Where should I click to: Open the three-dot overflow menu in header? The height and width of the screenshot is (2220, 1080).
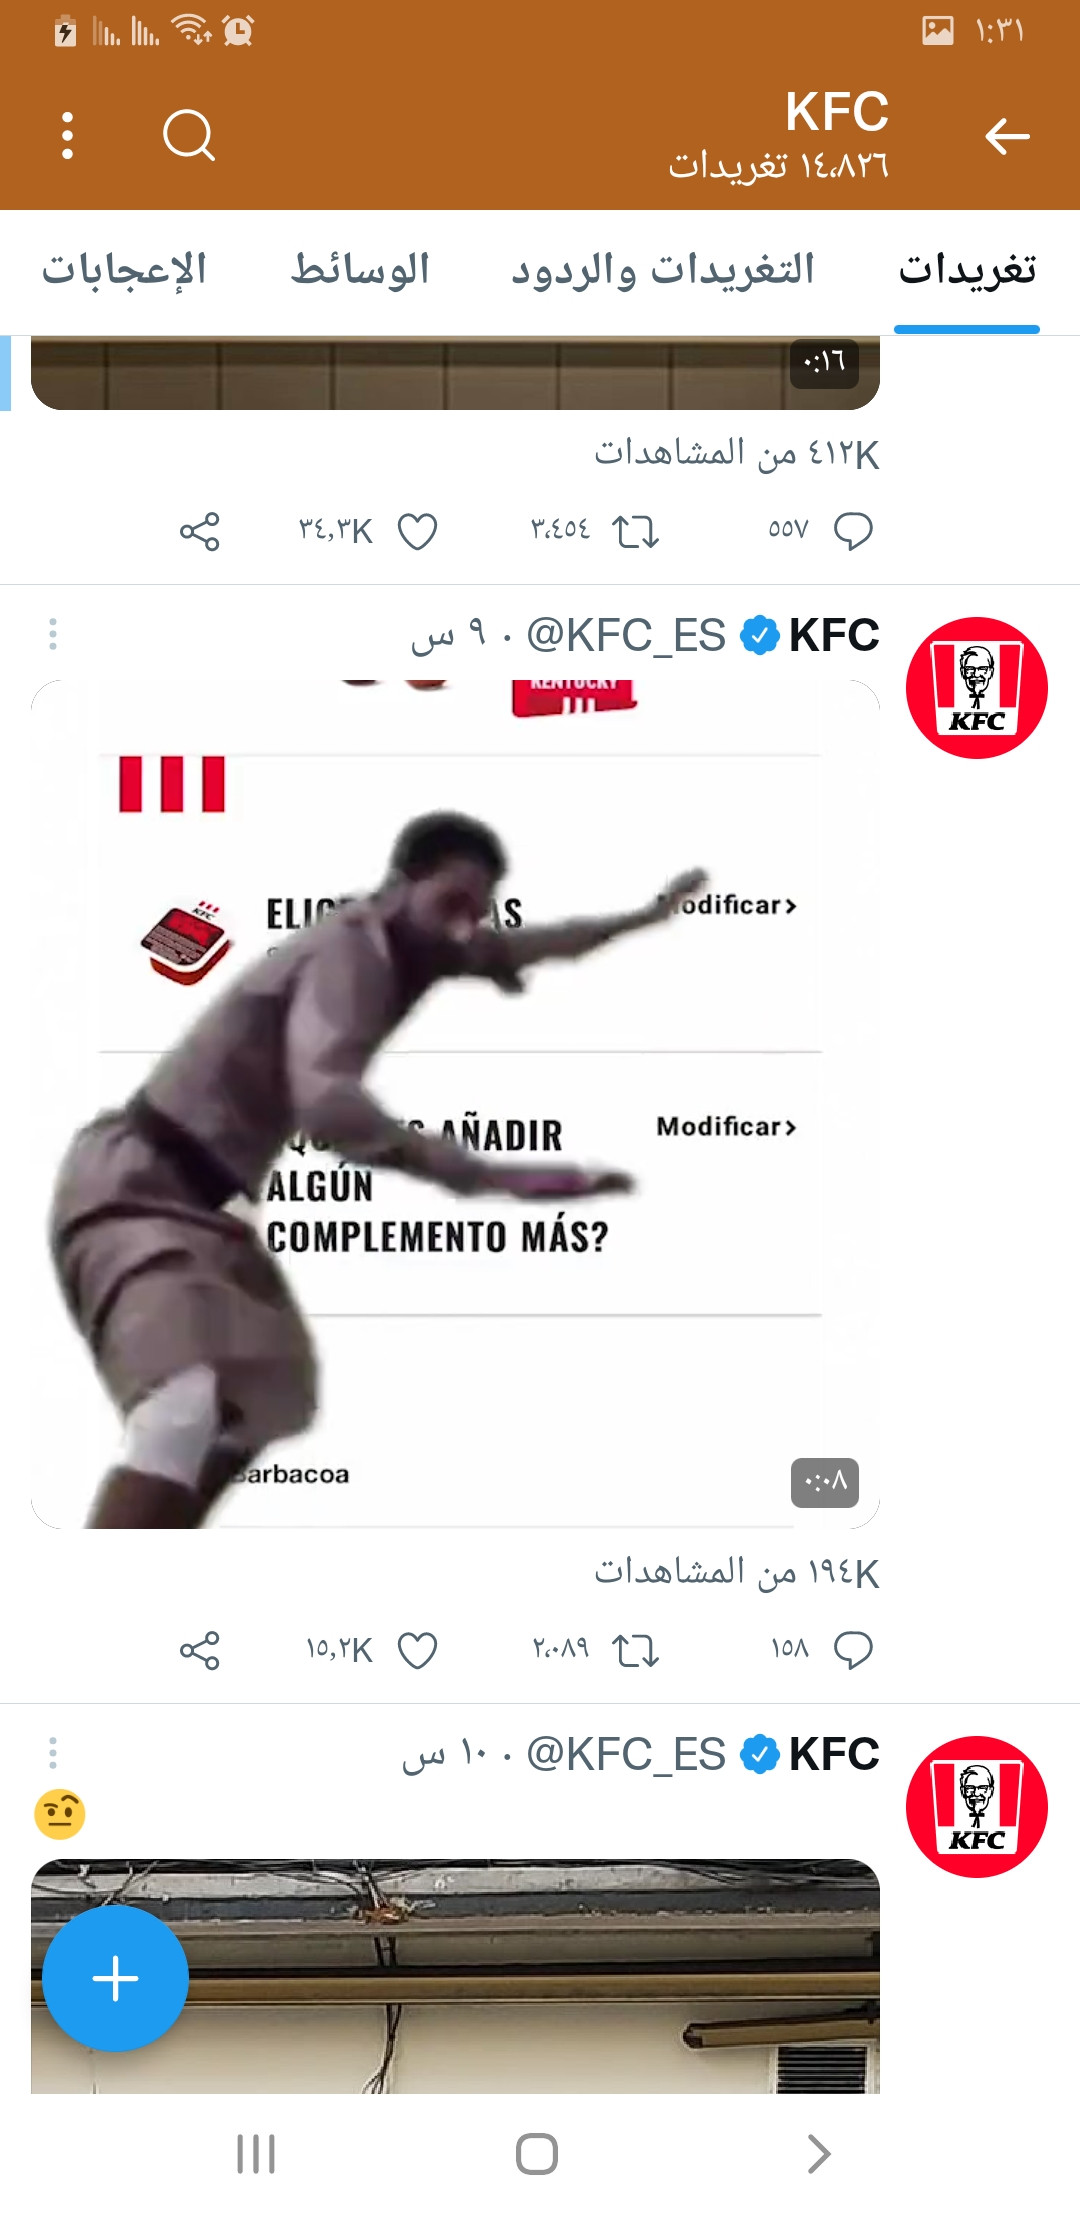(x=67, y=135)
